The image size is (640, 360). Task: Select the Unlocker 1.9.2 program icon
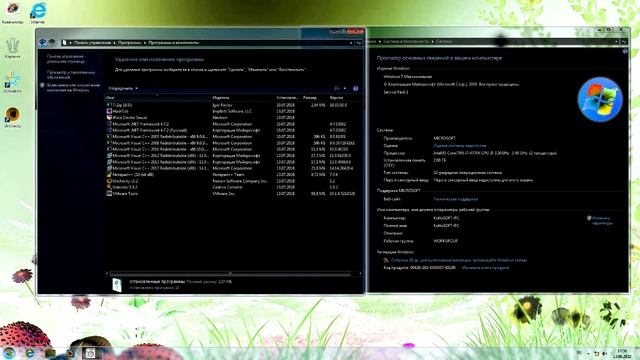pos(109,187)
